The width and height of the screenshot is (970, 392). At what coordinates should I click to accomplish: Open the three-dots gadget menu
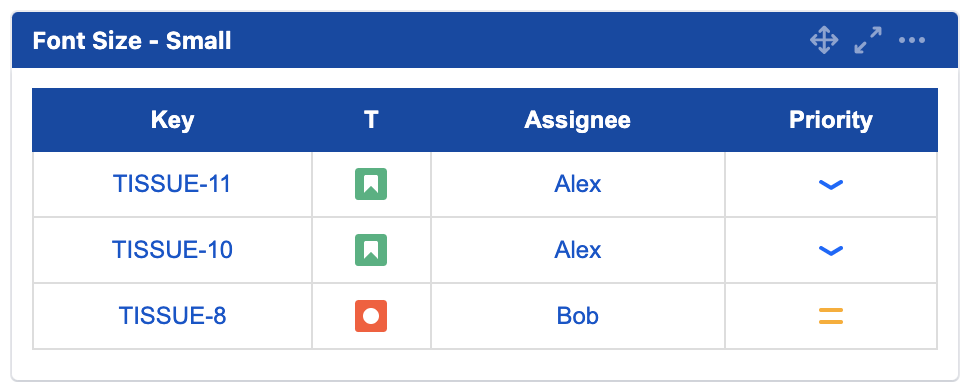click(912, 41)
